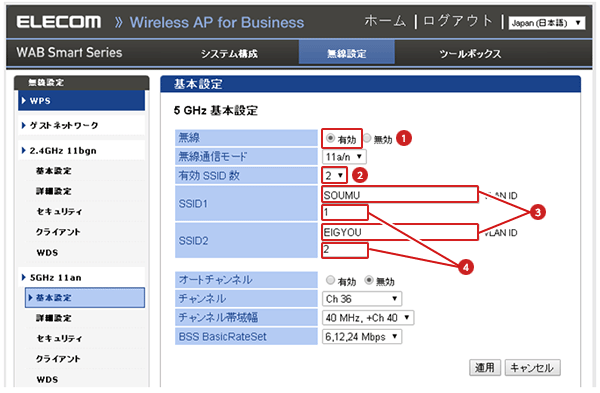Screen dimensions: 600x393
Task: Open WDS under 2.4GHz 11bgn
Action: 47,253
